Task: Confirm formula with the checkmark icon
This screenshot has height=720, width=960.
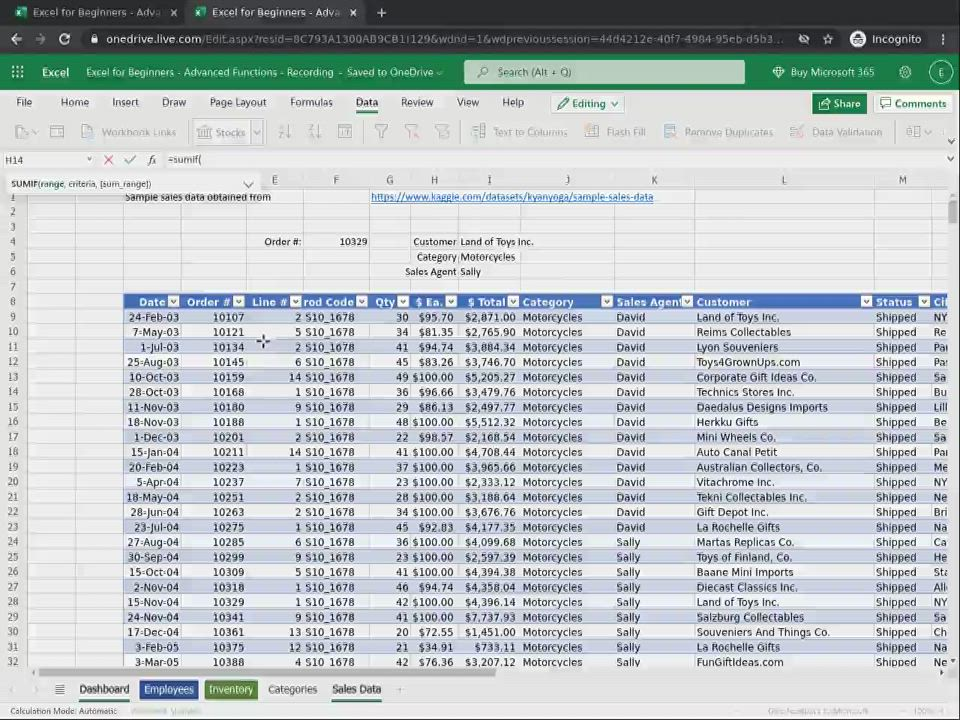Action: point(130,160)
